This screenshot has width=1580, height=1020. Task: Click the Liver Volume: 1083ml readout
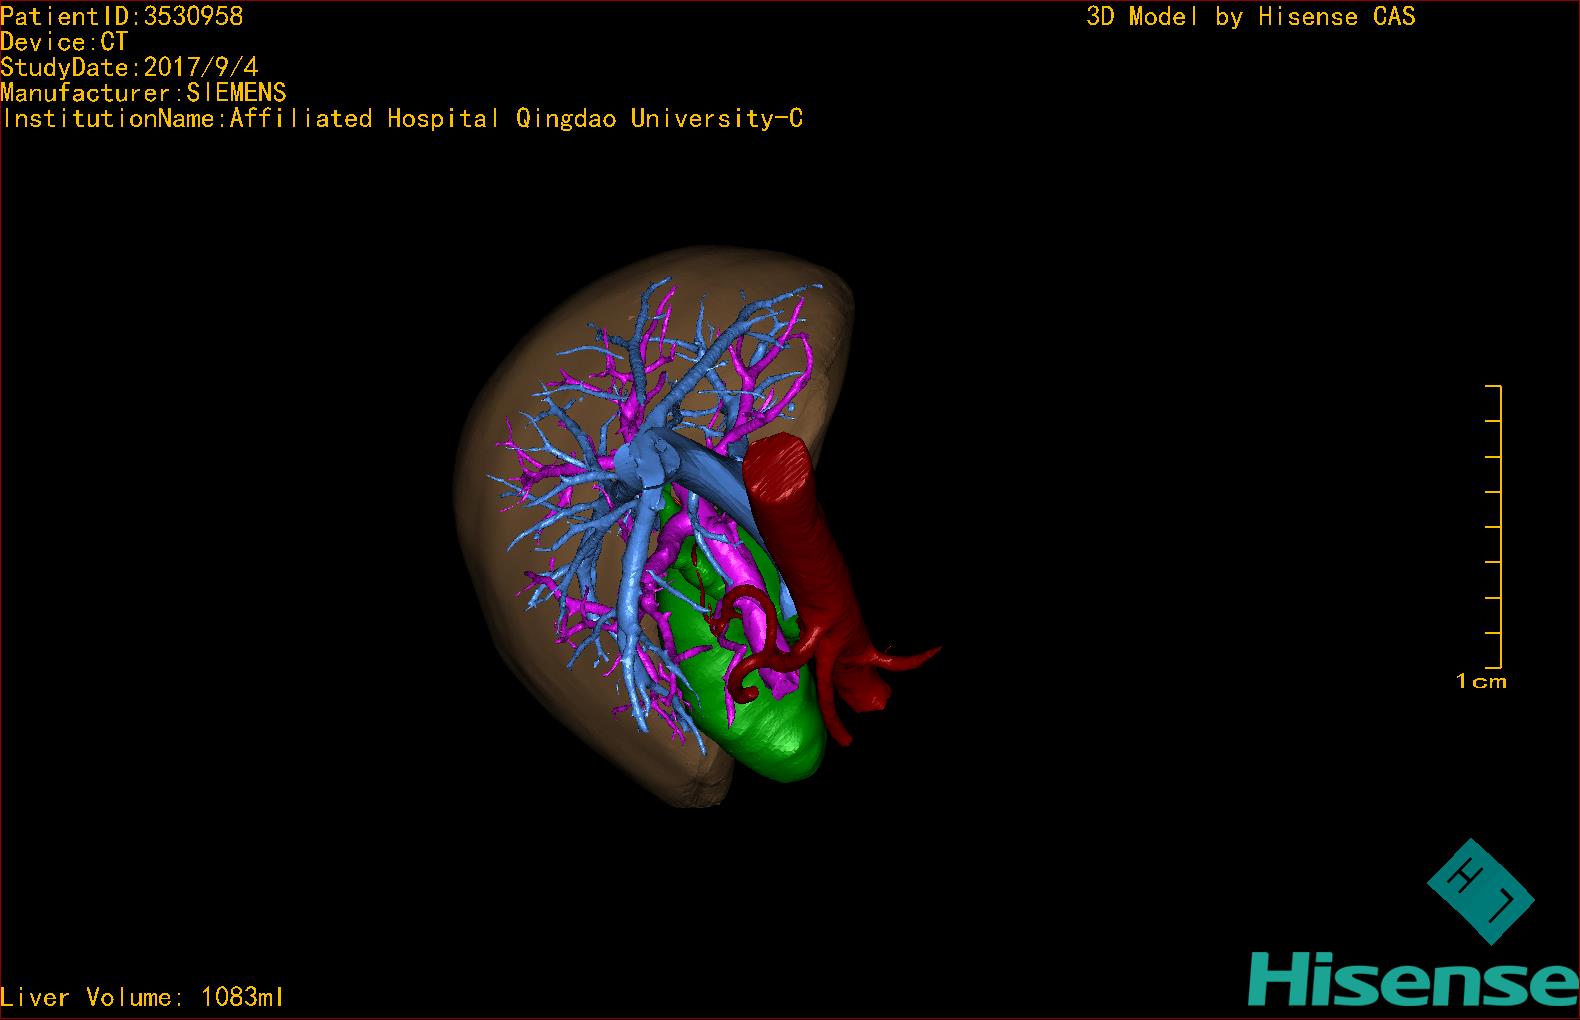143,997
